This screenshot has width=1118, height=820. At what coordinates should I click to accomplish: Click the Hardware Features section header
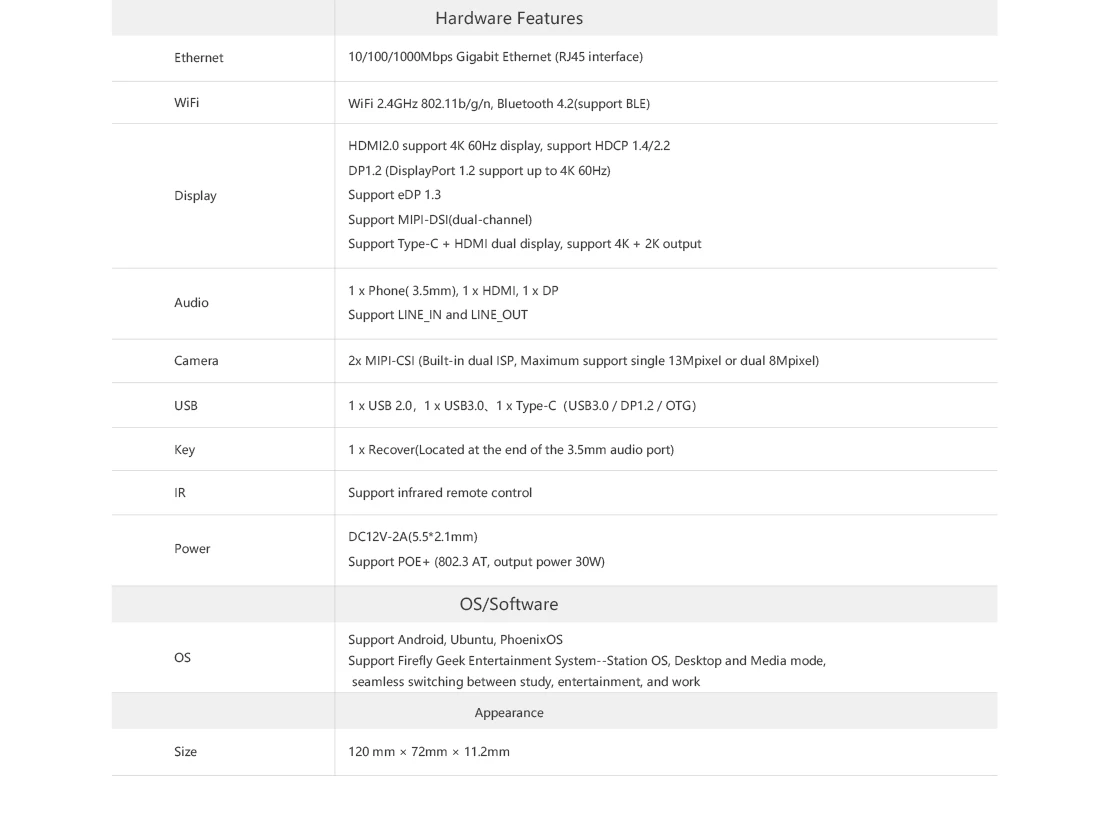coord(508,18)
